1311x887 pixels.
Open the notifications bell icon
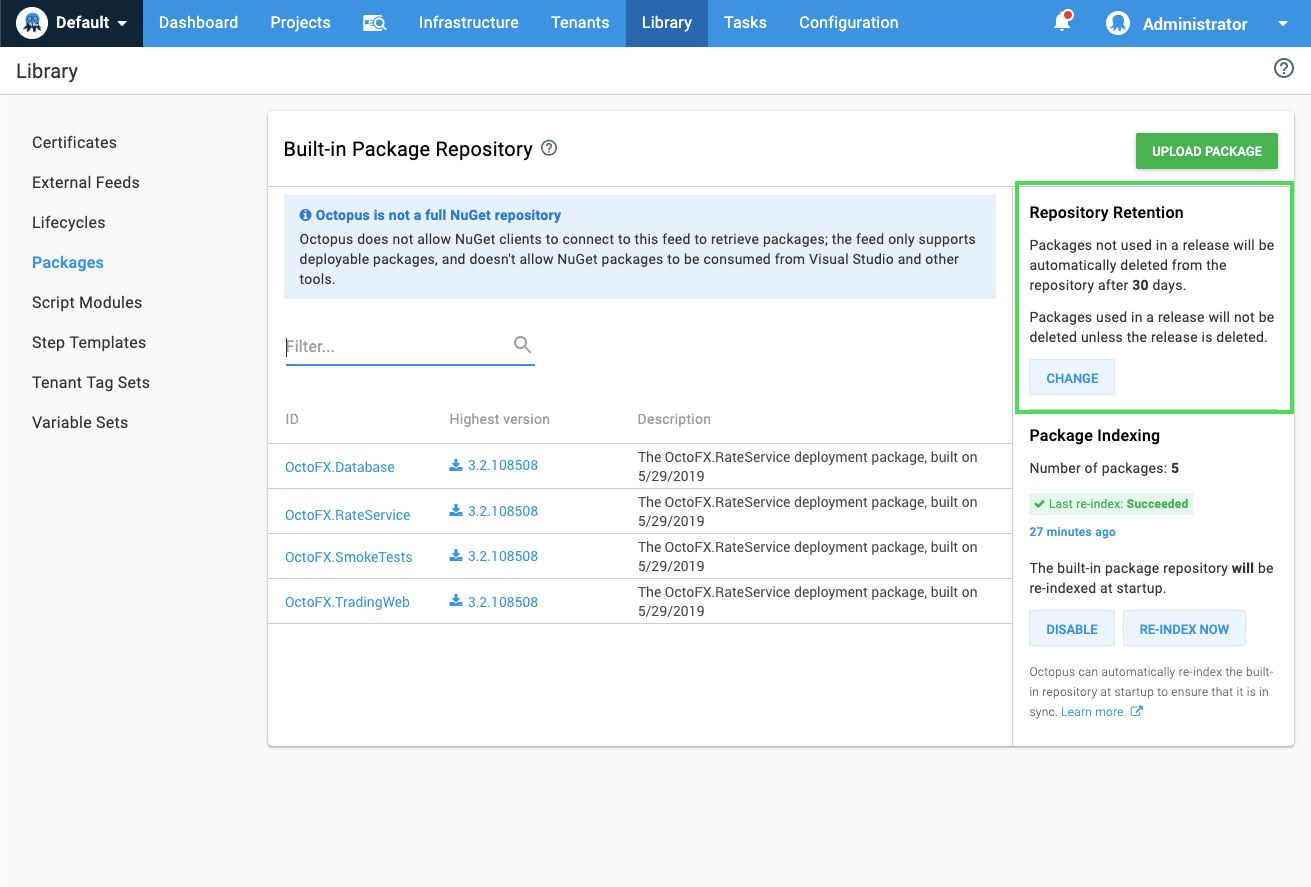(1062, 22)
